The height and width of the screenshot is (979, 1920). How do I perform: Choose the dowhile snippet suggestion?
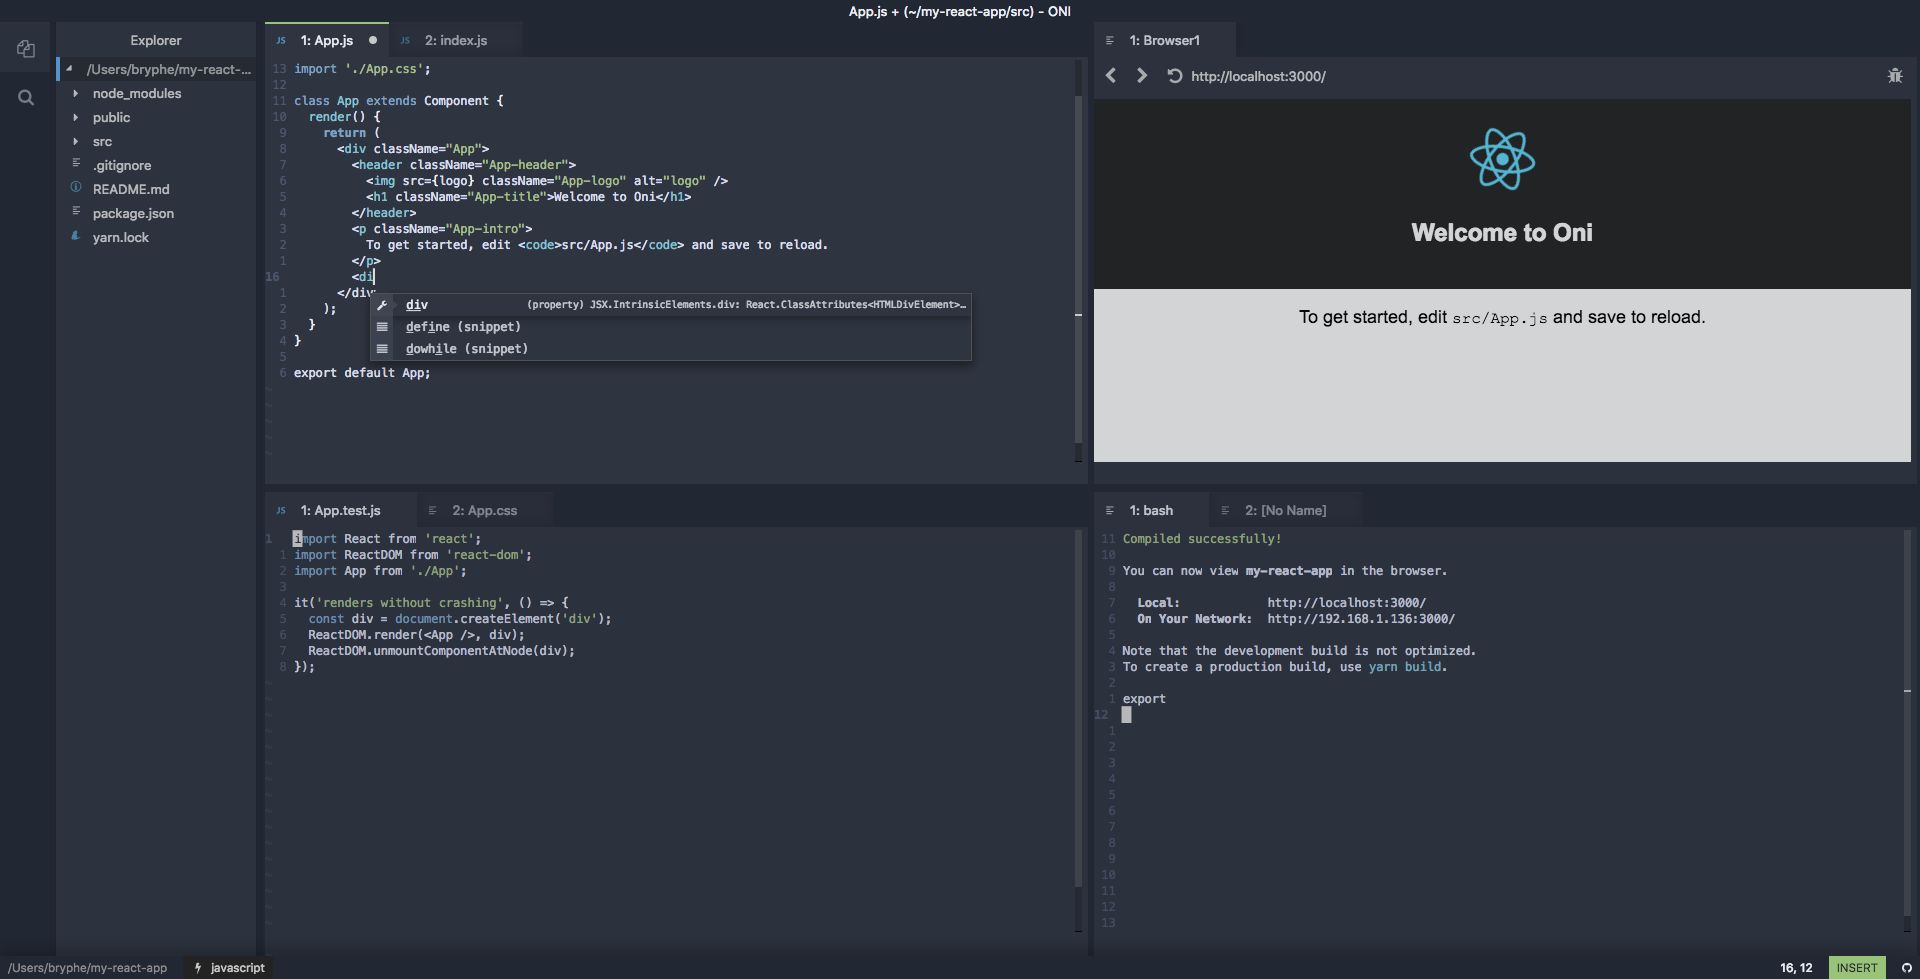click(x=466, y=349)
